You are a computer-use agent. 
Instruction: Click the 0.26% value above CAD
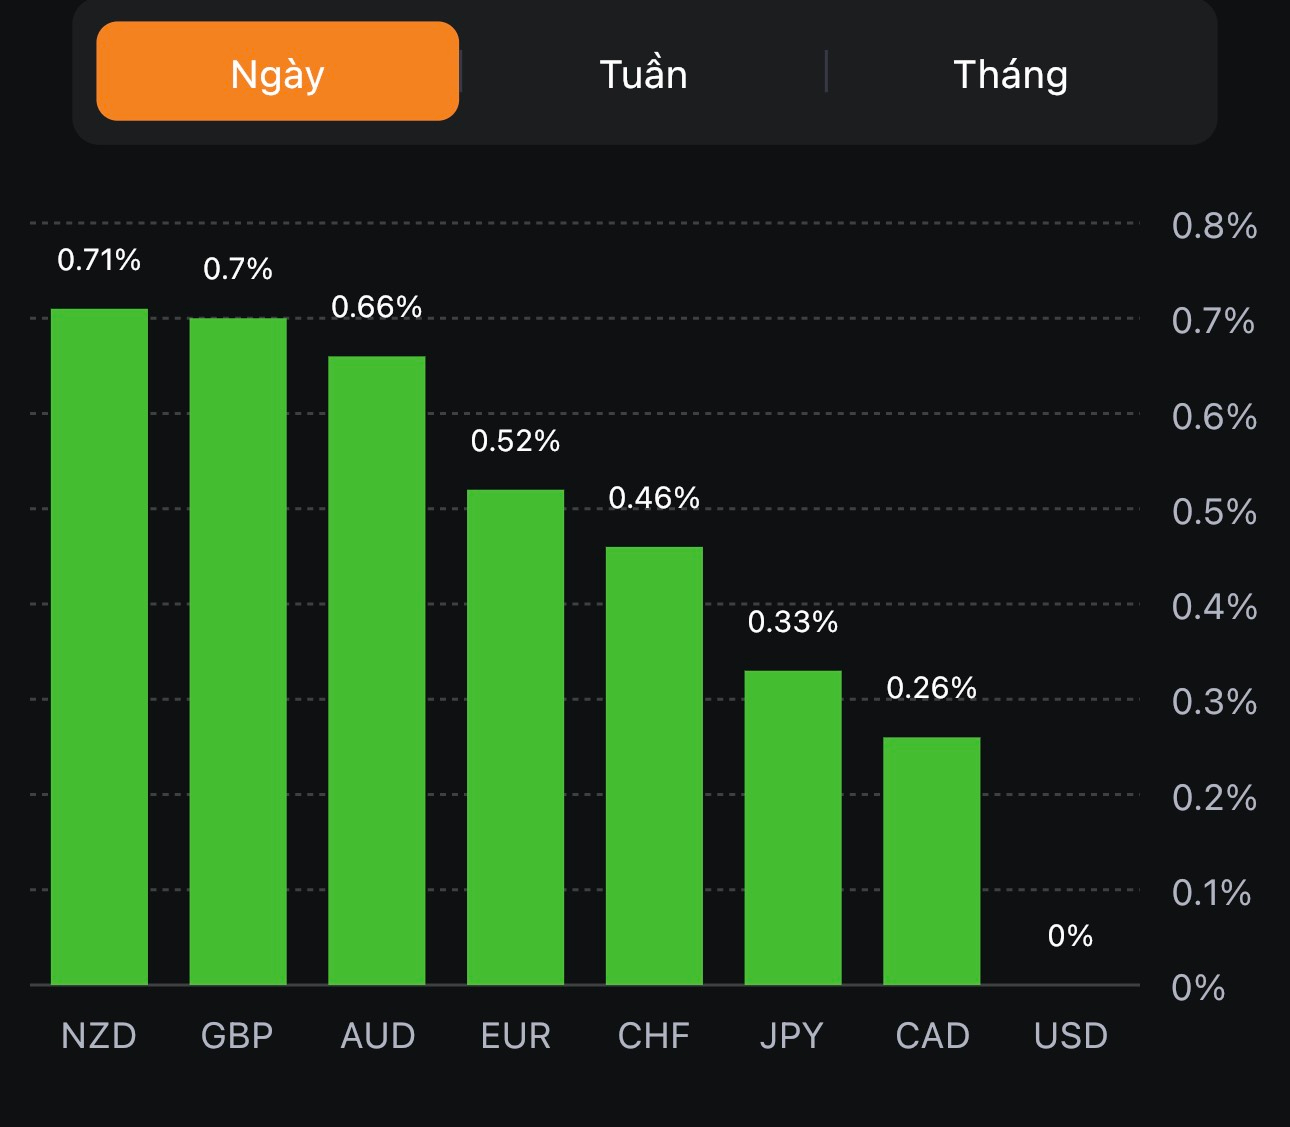(x=931, y=688)
